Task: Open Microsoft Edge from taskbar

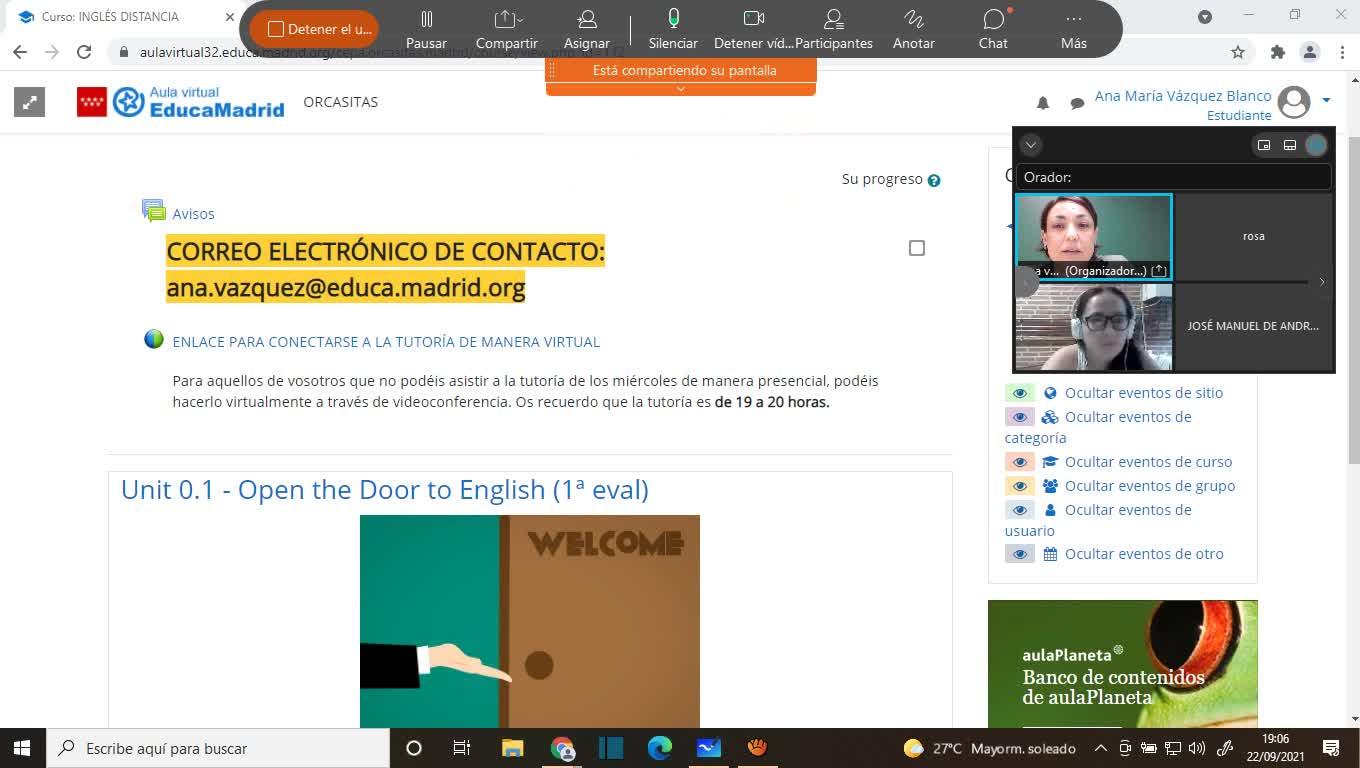Action: click(x=660, y=748)
